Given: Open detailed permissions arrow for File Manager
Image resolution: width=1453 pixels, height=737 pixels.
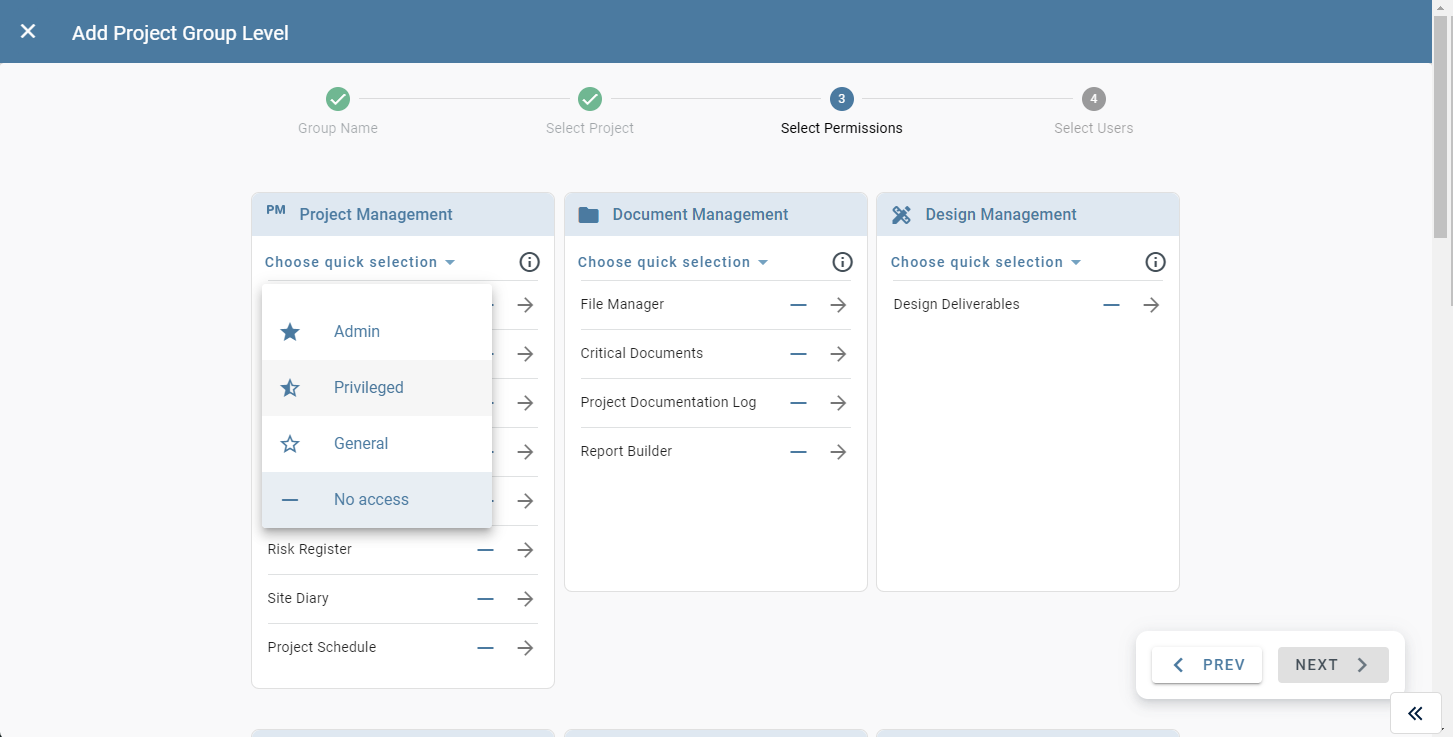Looking at the screenshot, I should tap(838, 304).
